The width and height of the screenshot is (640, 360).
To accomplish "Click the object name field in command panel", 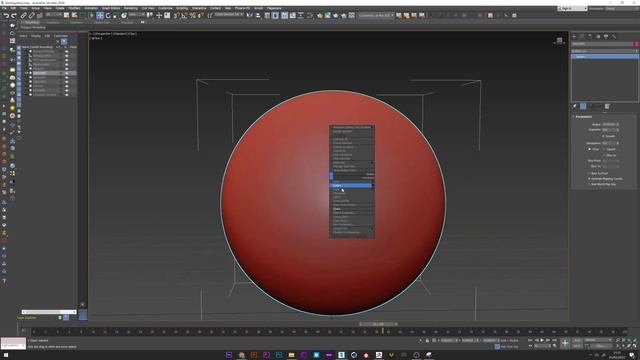I will click(x=602, y=44).
